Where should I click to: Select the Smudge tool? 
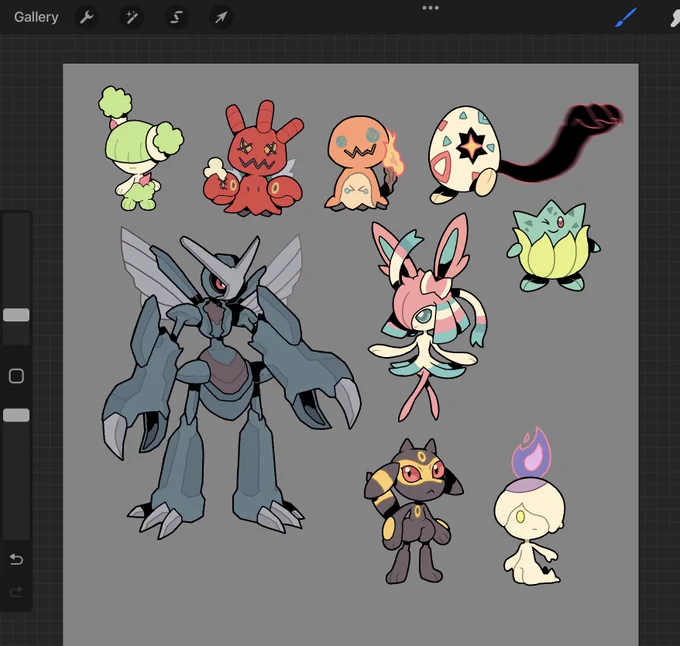click(x=674, y=17)
